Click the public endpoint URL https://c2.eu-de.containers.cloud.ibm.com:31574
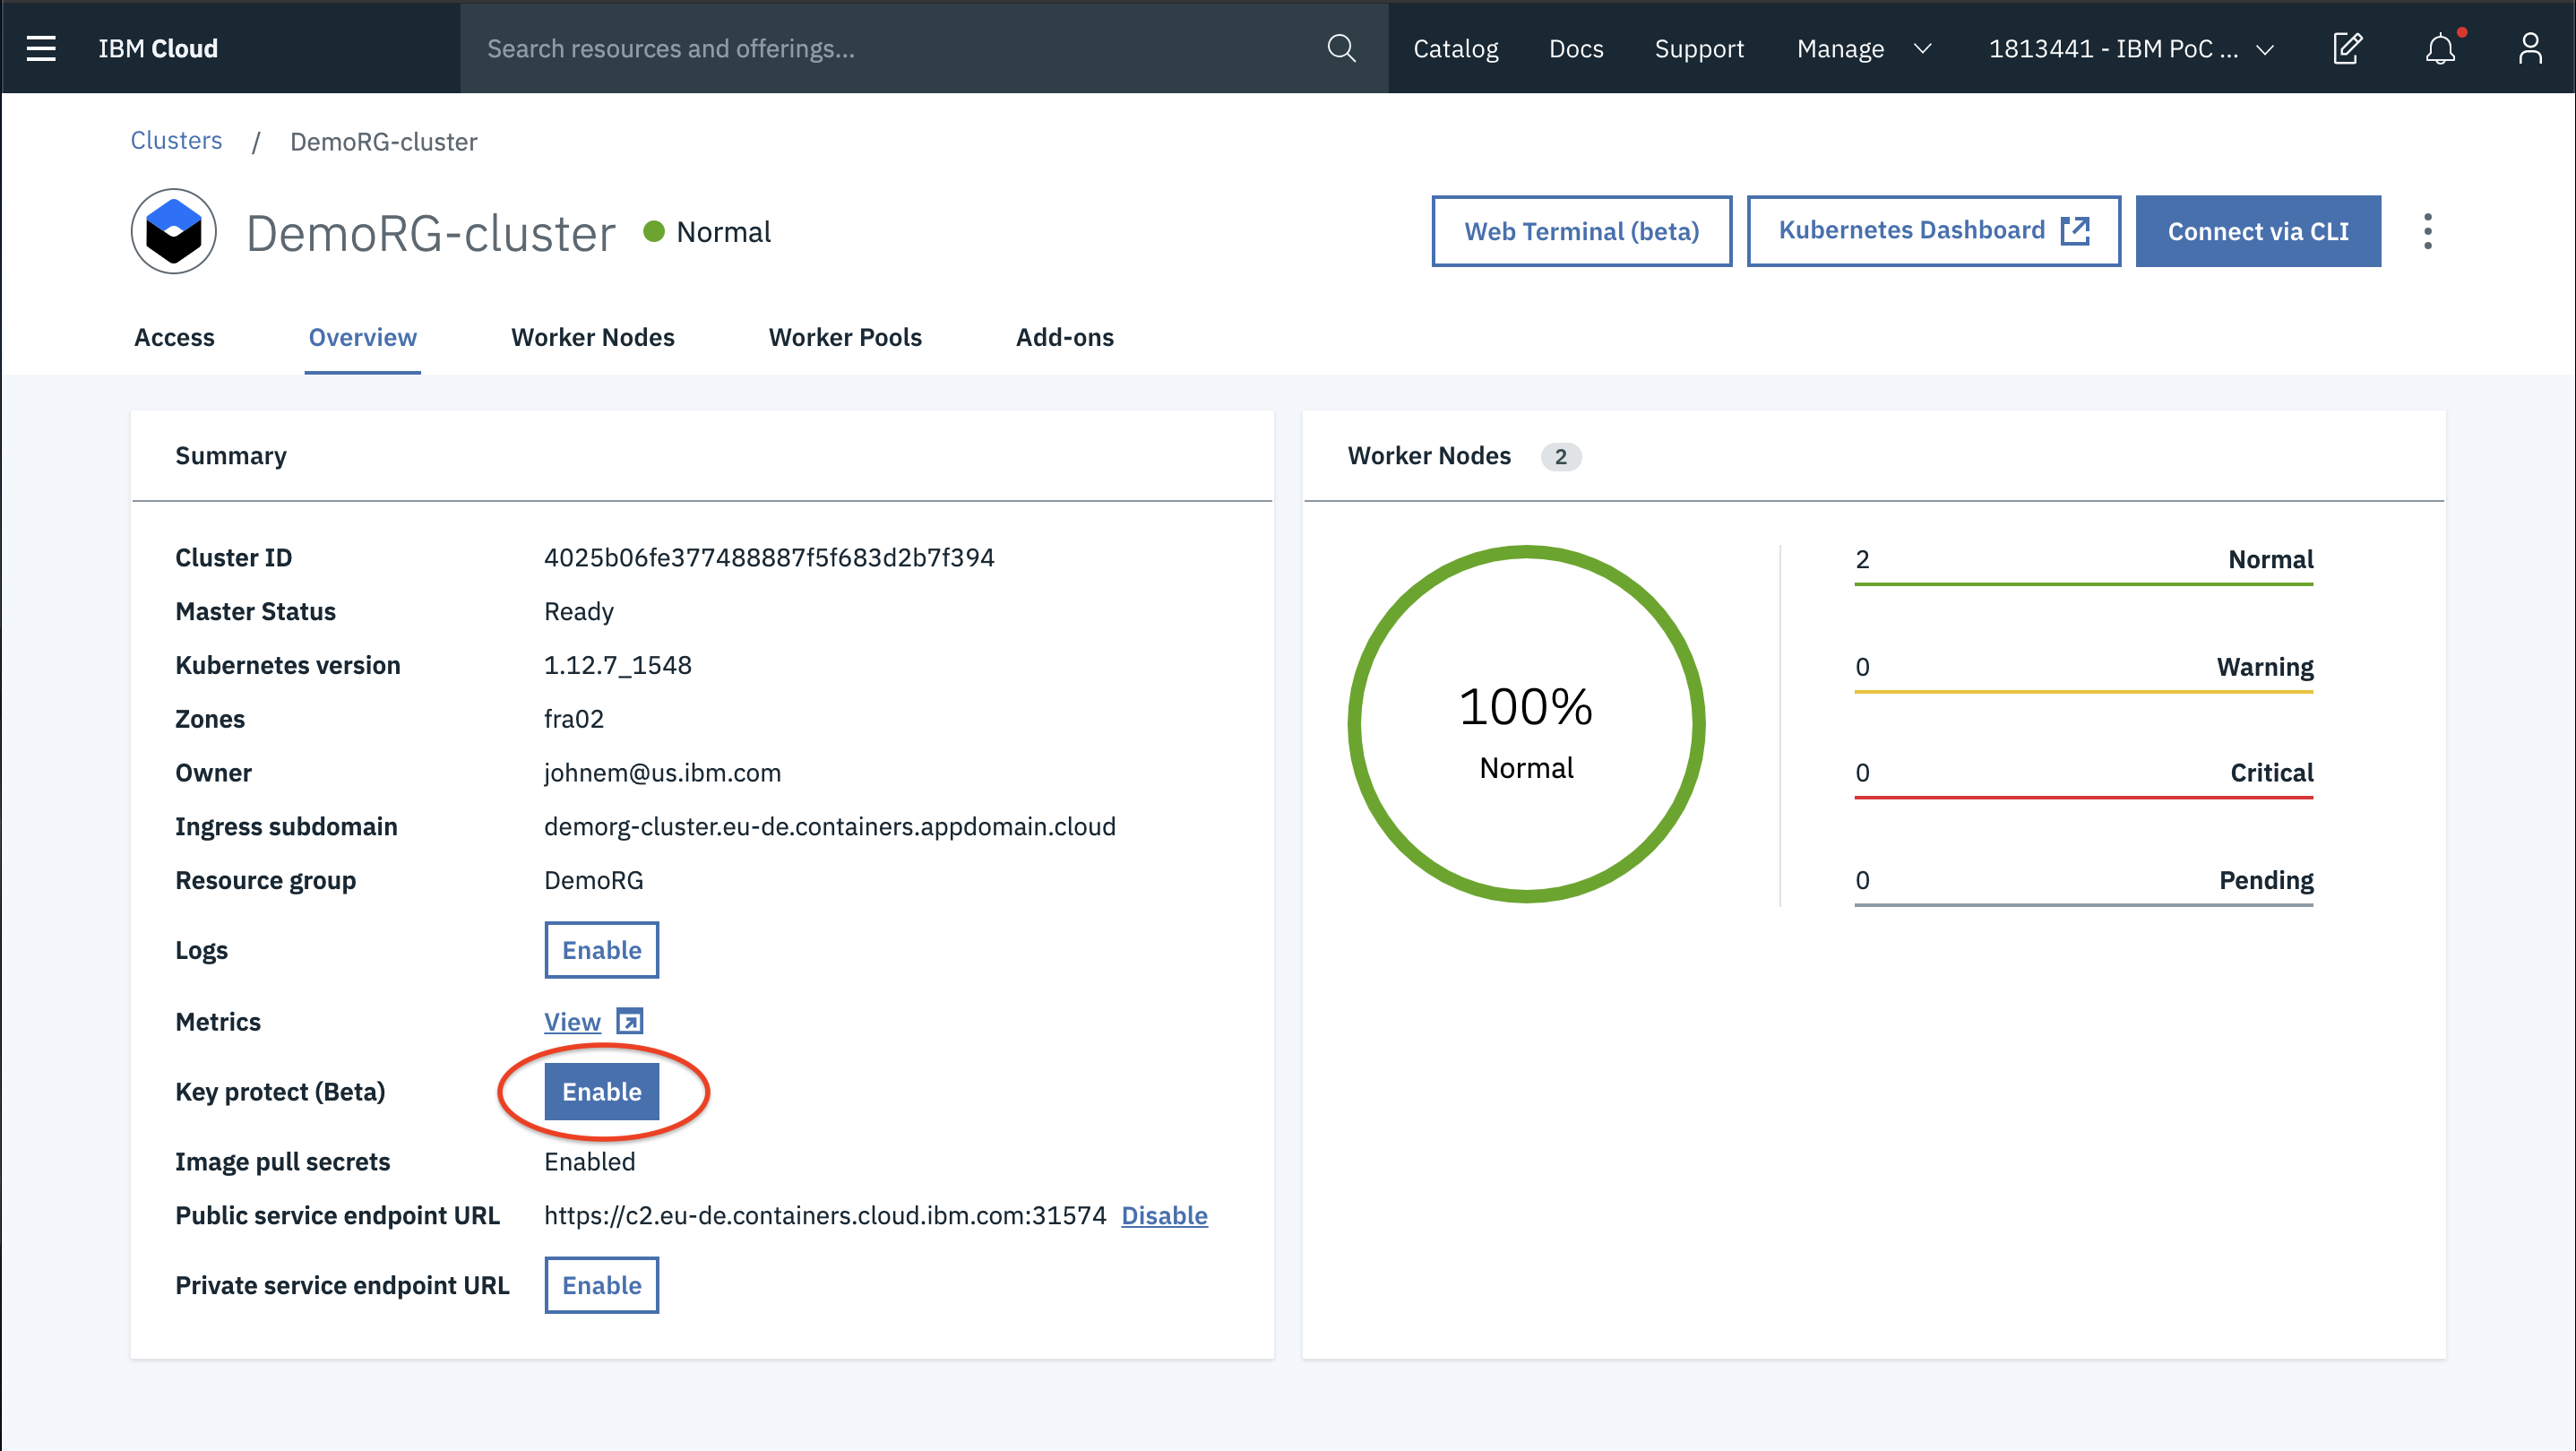Viewport: 2576px width, 1451px height. pyautogui.click(x=825, y=1215)
